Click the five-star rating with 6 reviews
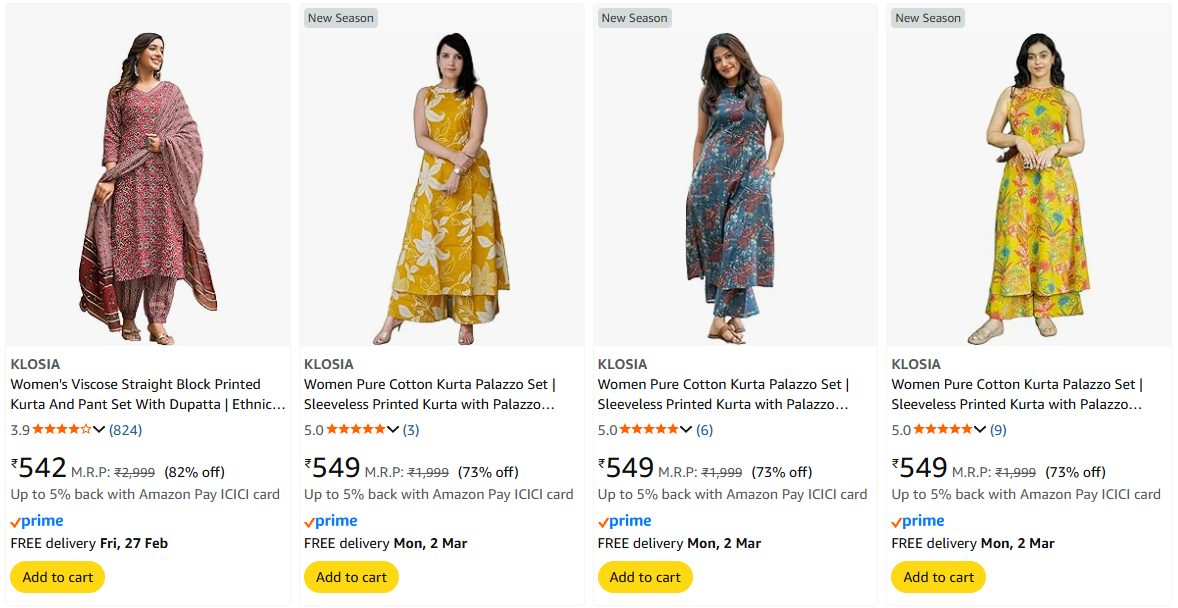The height and width of the screenshot is (608, 1178). [650, 430]
